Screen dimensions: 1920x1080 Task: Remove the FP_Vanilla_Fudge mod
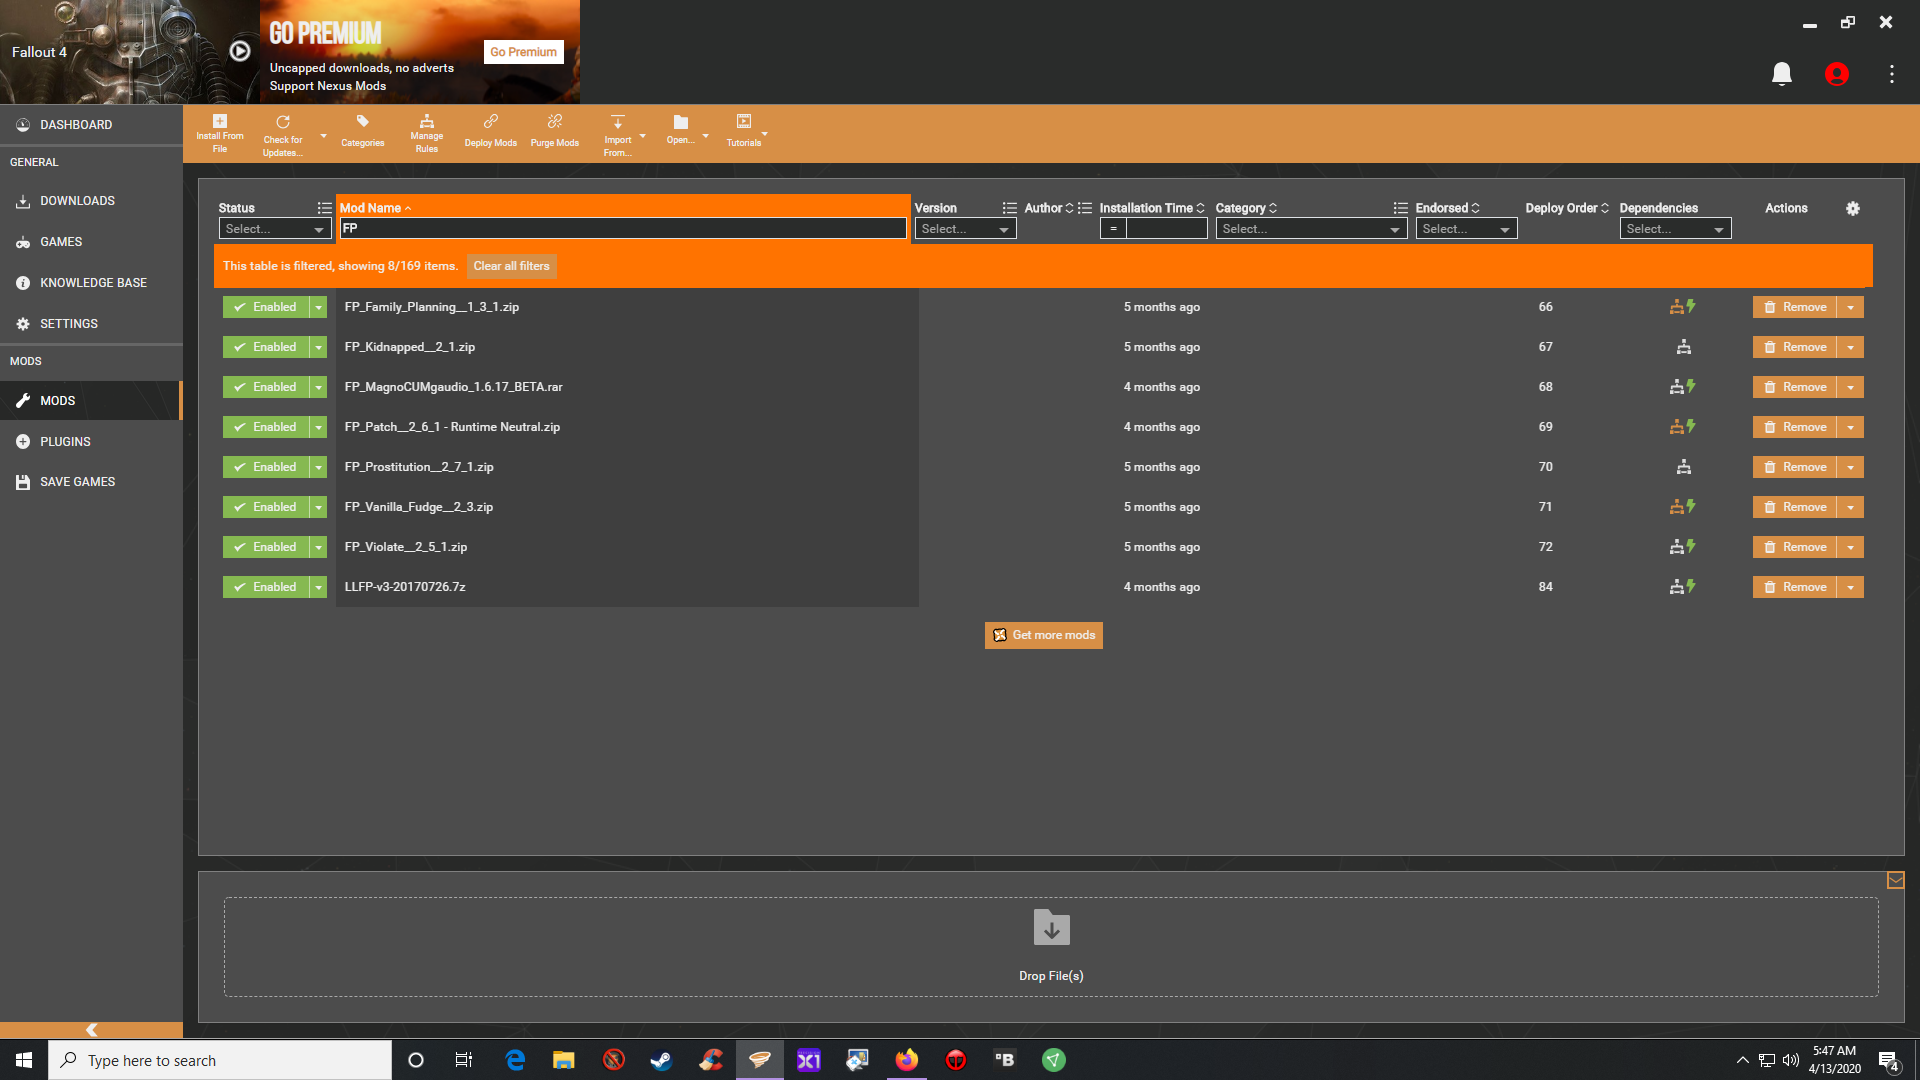tap(1795, 507)
